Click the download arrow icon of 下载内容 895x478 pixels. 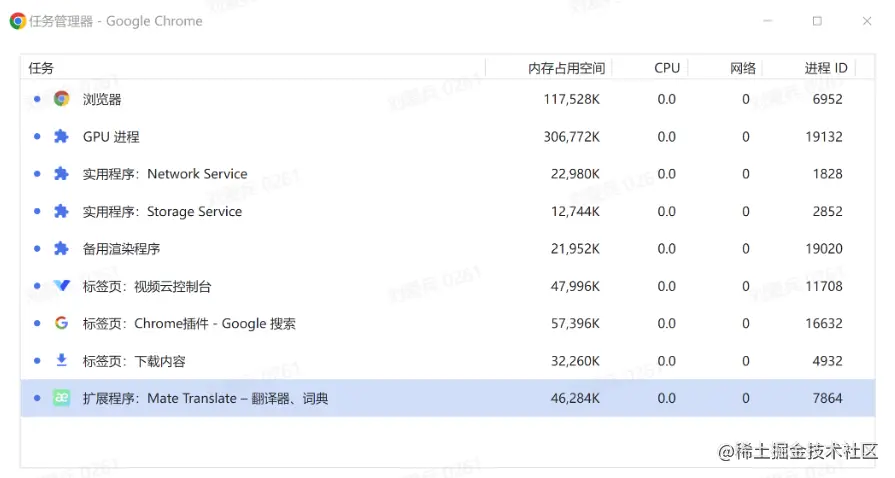(x=62, y=360)
